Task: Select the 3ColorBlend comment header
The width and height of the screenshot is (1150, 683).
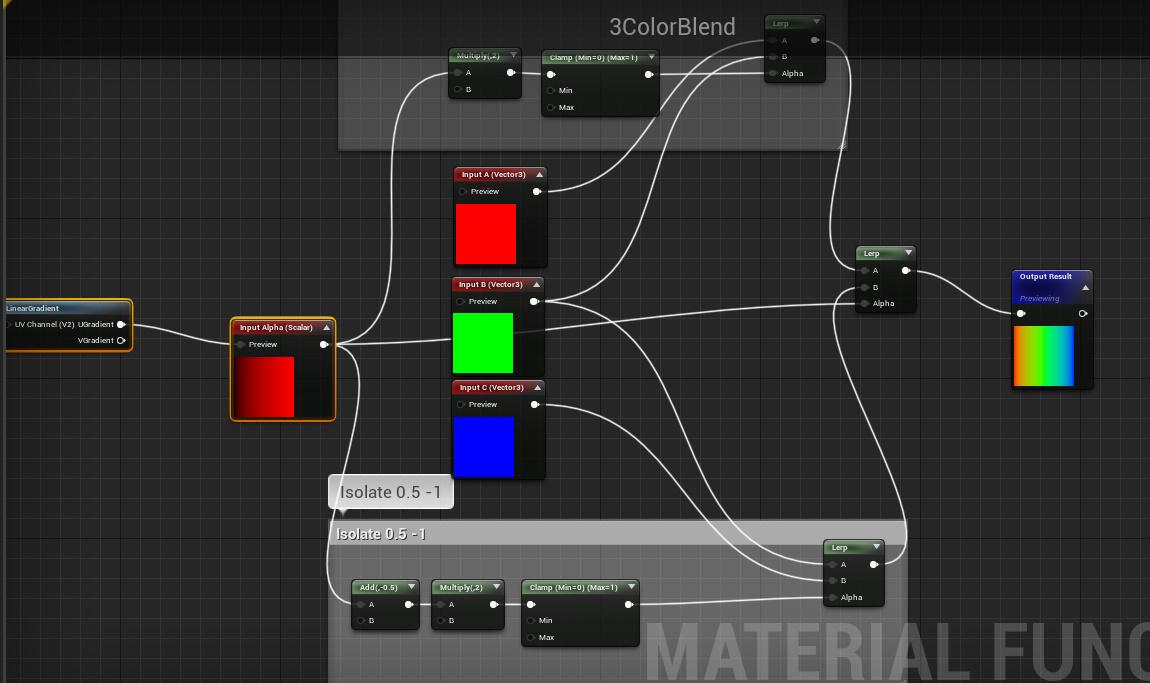Action: tap(672, 27)
